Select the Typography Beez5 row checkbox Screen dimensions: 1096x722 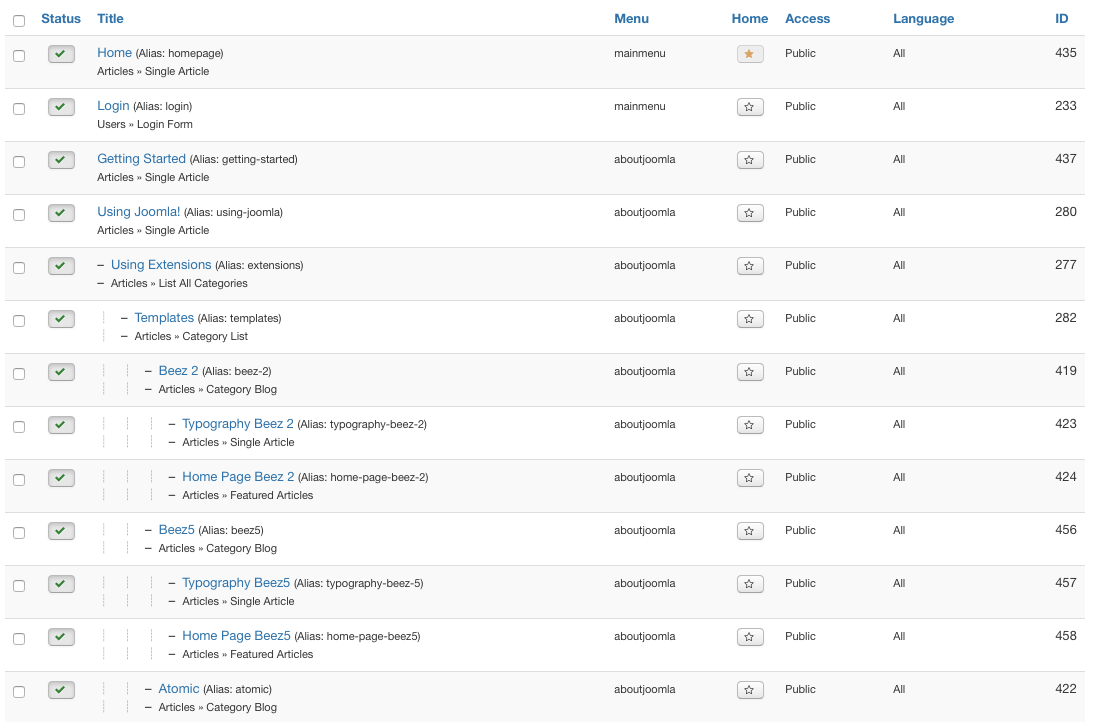click(x=19, y=586)
